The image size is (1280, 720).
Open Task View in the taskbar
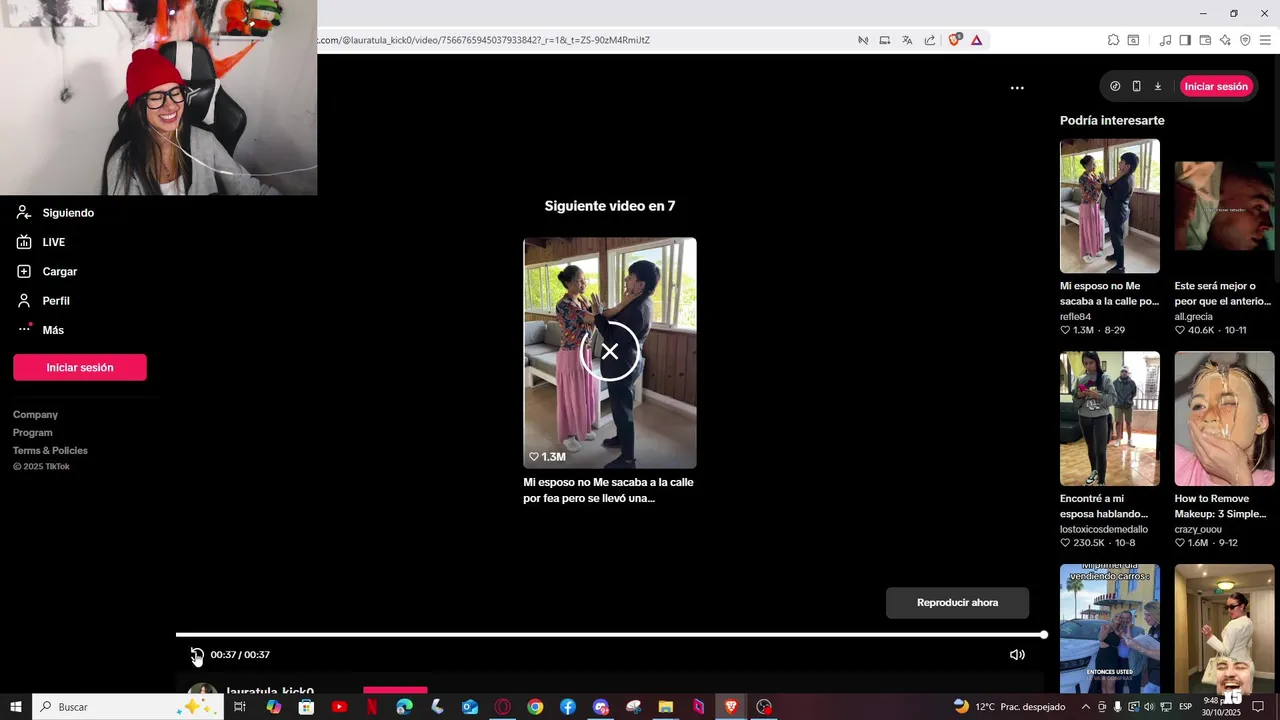coord(240,707)
